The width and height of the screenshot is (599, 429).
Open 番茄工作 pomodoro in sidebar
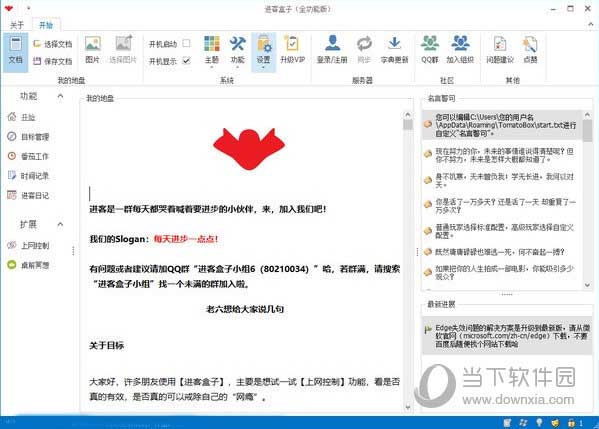tap(28, 156)
